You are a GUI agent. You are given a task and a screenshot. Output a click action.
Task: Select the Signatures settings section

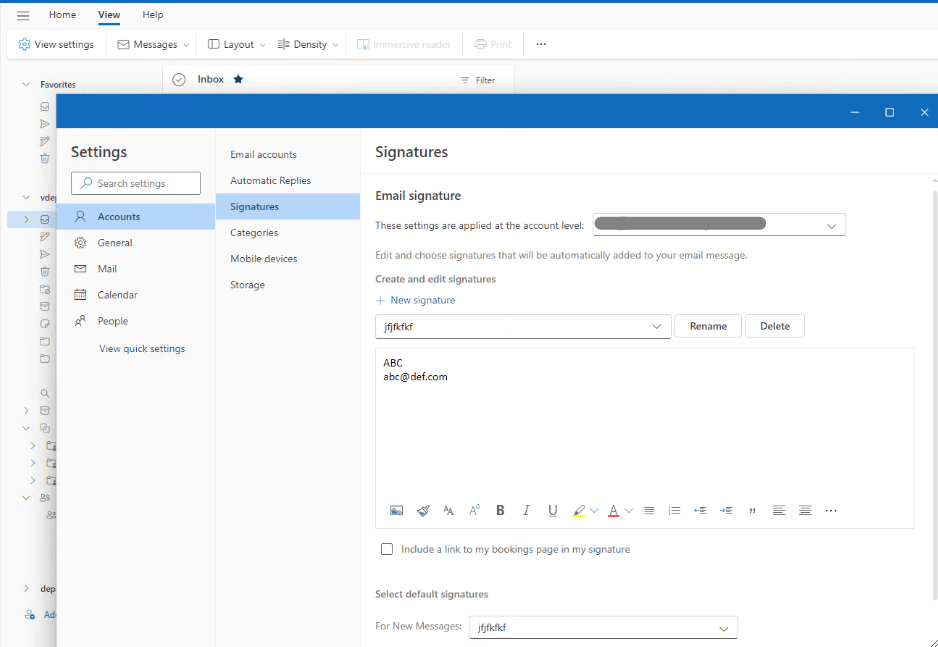[x=288, y=206]
